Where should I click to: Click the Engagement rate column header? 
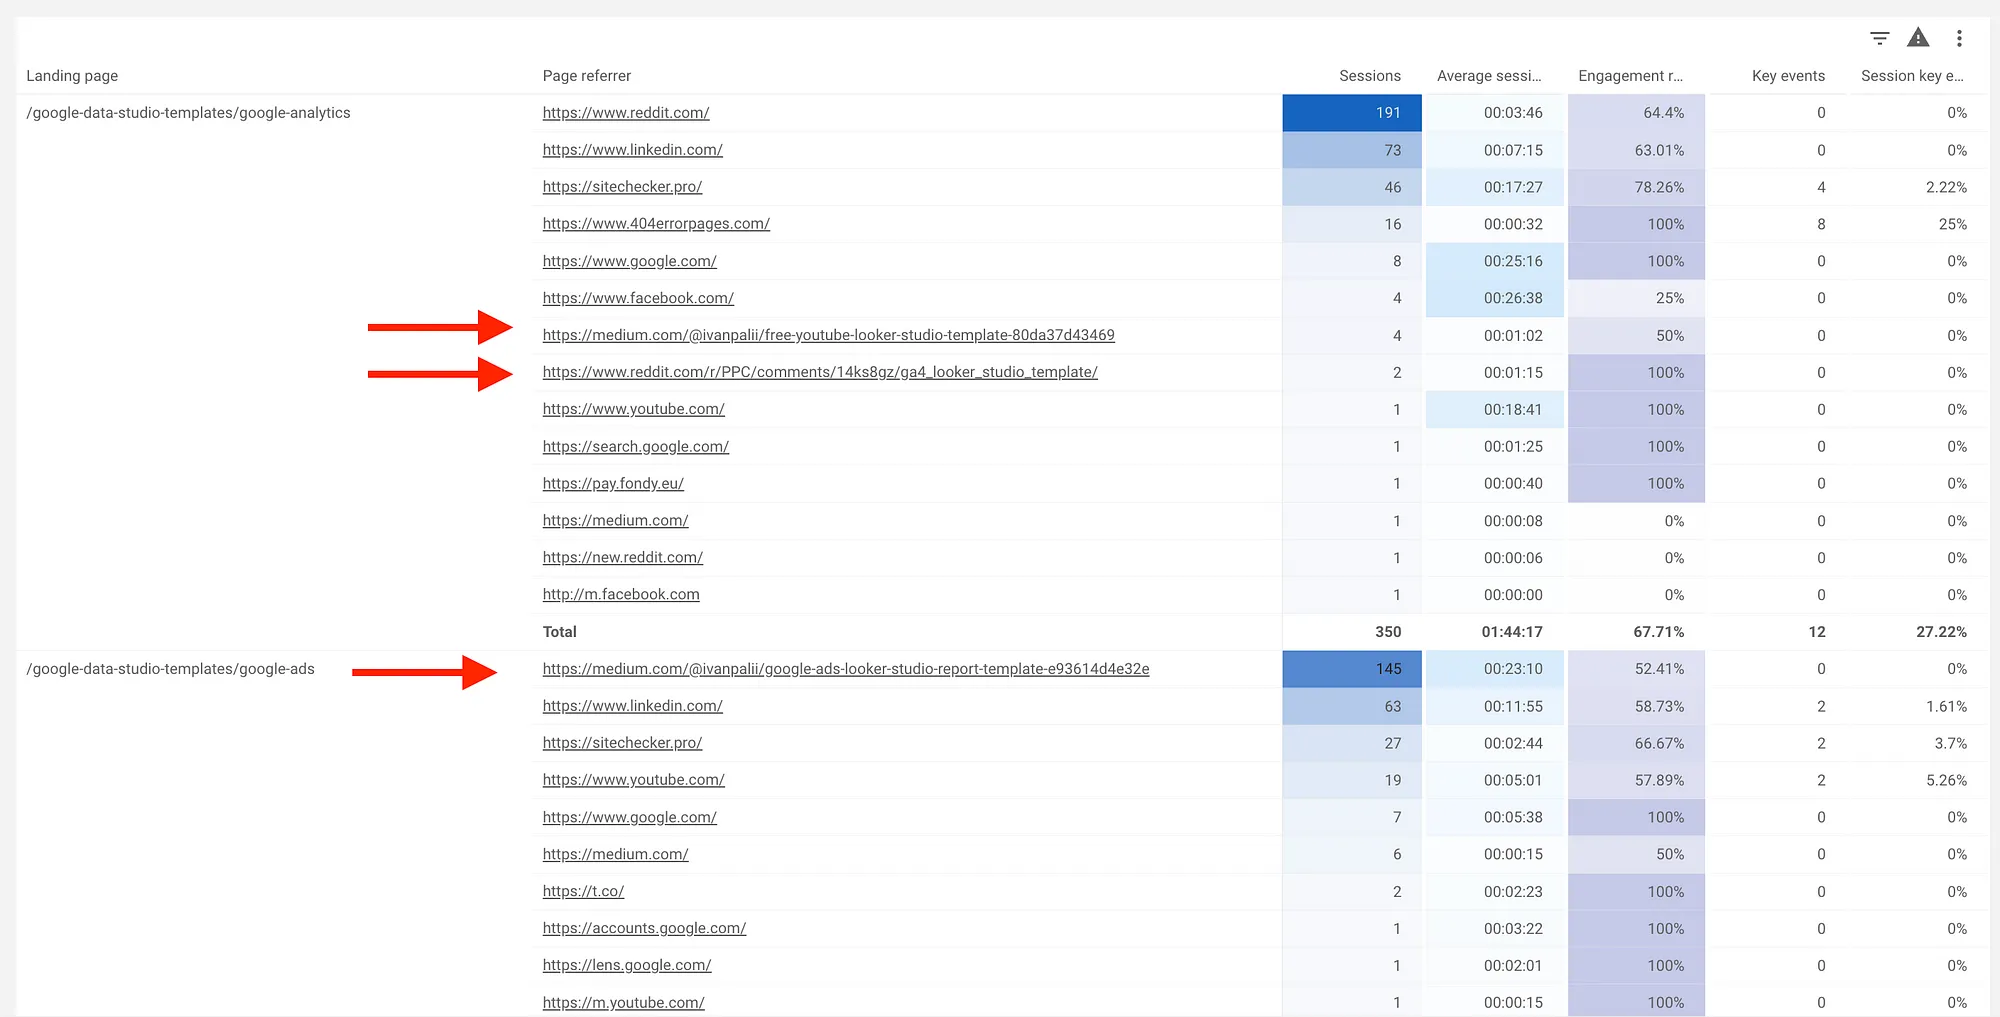coord(1630,76)
